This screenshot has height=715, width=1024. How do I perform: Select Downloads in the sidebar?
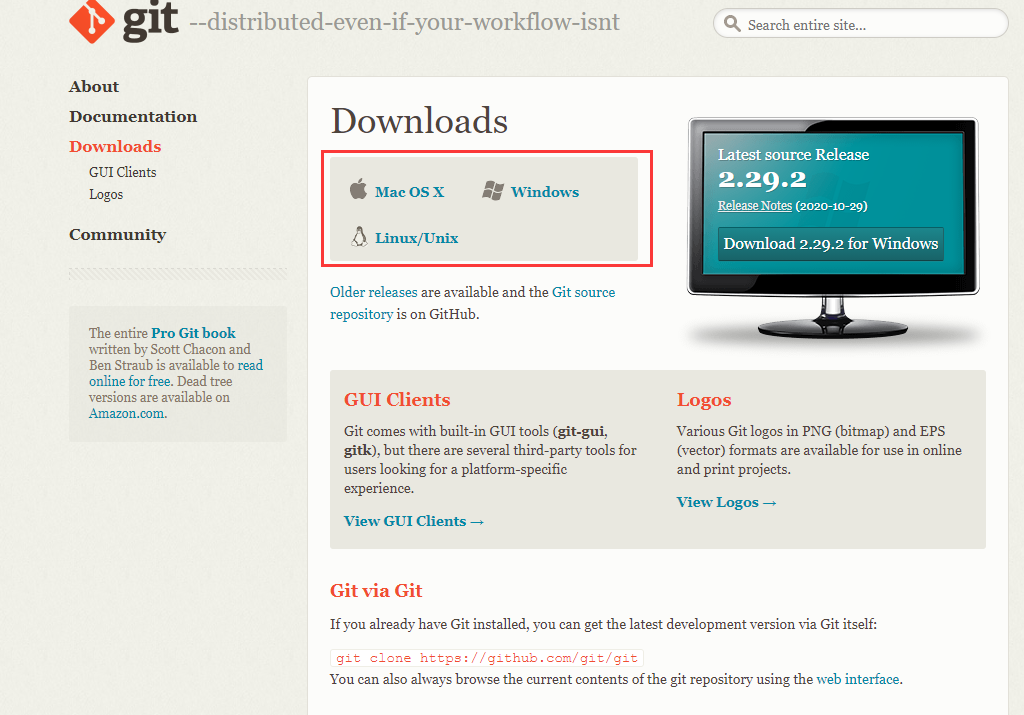115,146
